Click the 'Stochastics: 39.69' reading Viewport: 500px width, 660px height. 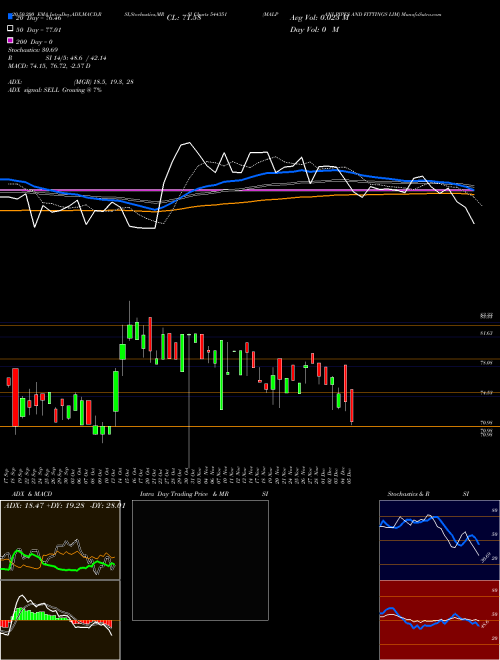tap(32, 50)
